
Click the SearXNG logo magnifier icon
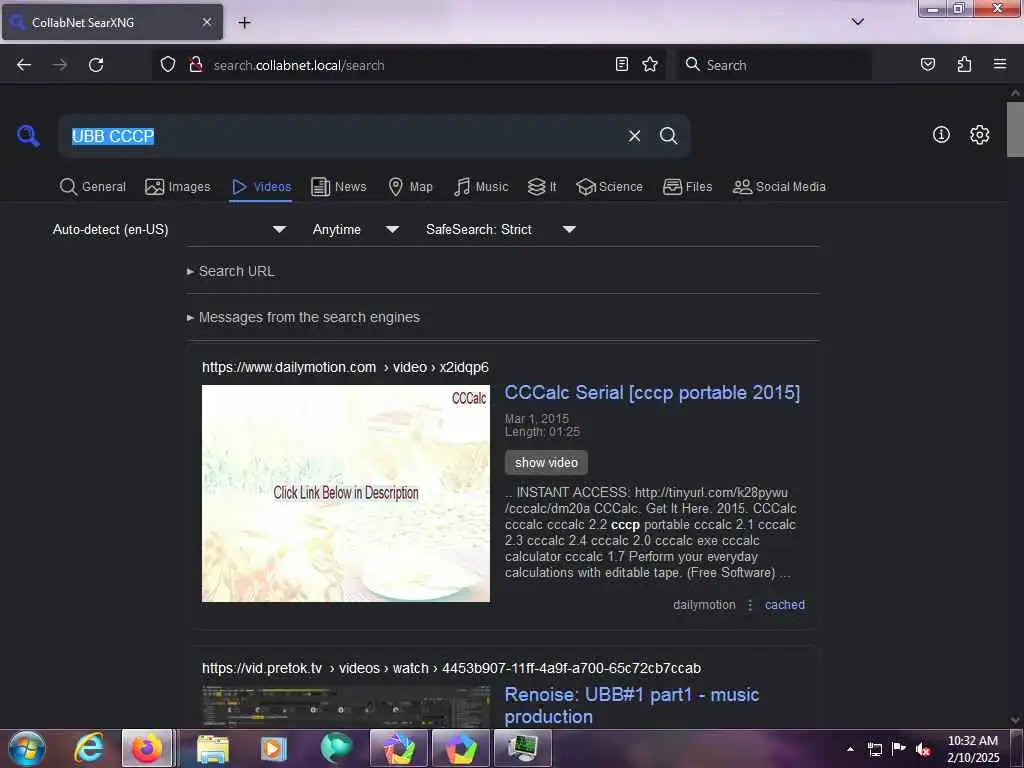[x=28, y=136]
